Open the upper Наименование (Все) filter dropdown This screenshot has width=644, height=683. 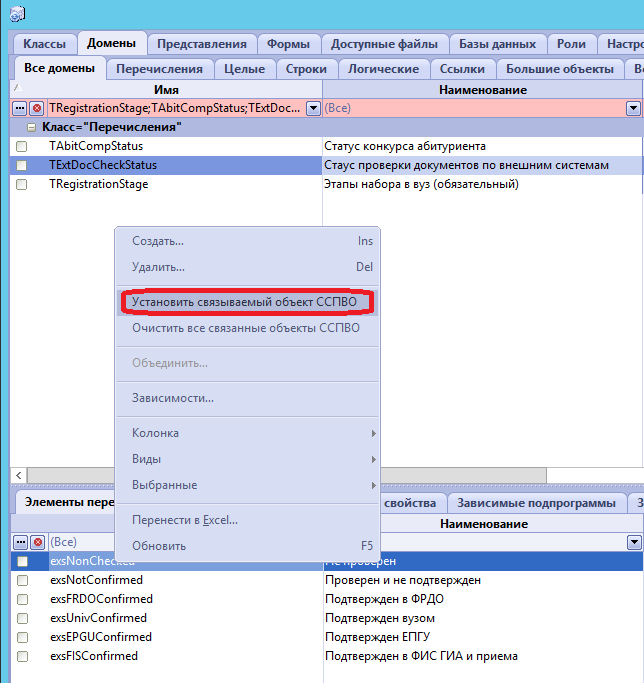point(633,108)
